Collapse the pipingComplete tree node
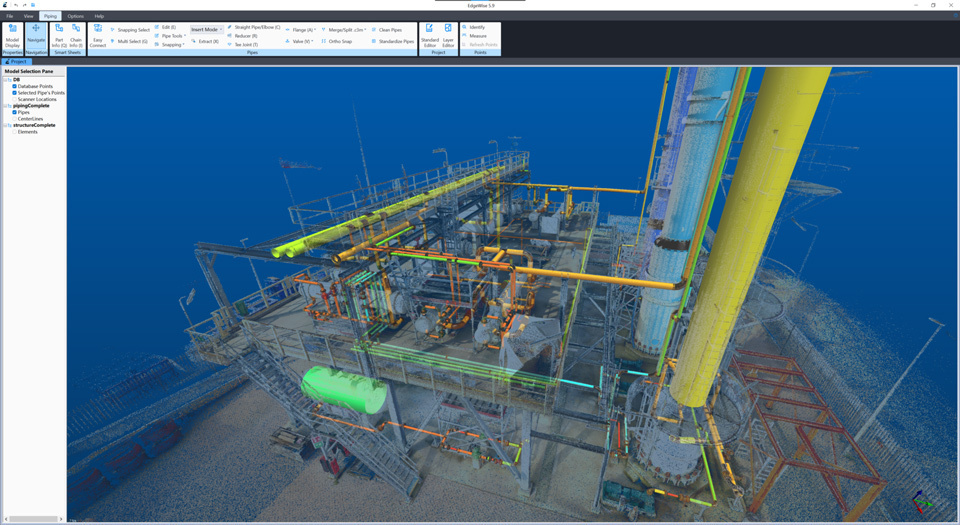Viewport: 960px width, 525px height. (6, 106)
